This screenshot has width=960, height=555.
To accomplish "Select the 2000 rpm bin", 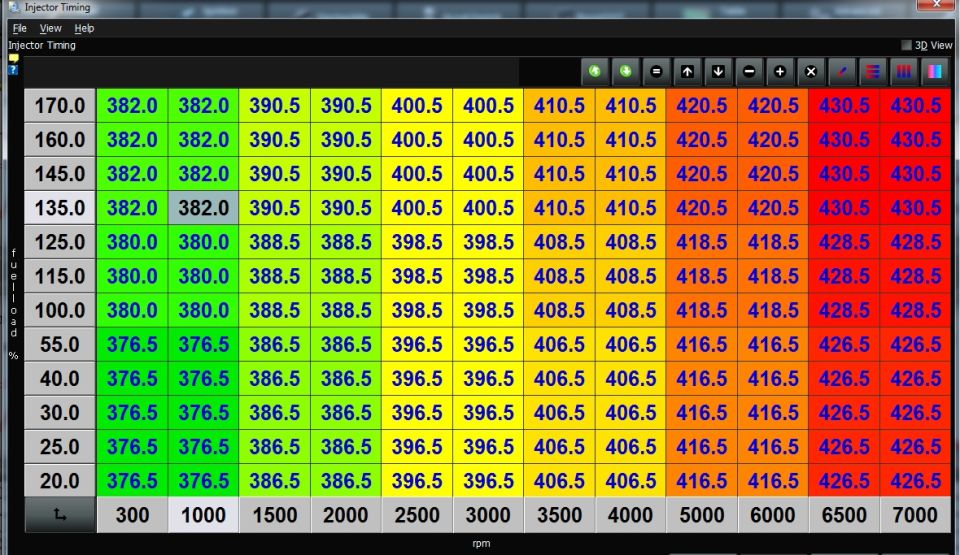I will (x=346, y=515).
